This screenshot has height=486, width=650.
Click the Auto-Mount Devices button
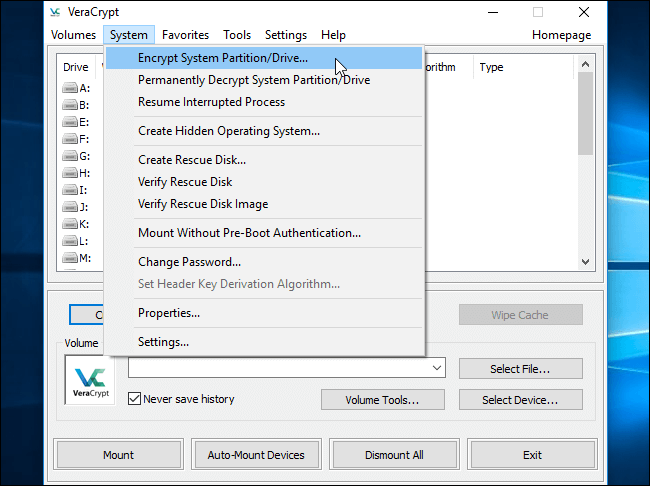[256, 455]
